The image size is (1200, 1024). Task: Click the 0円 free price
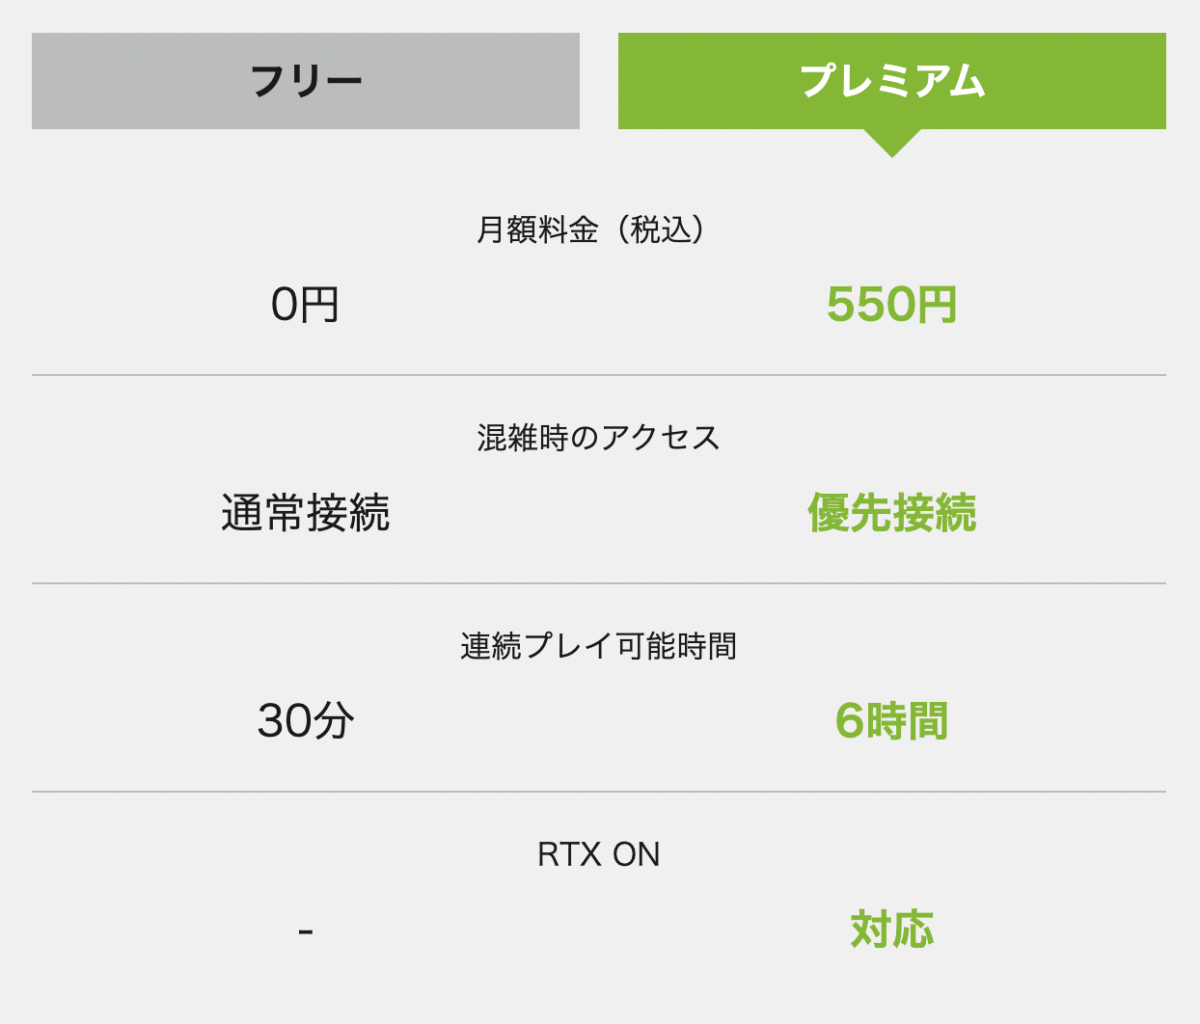pos(305,304)
